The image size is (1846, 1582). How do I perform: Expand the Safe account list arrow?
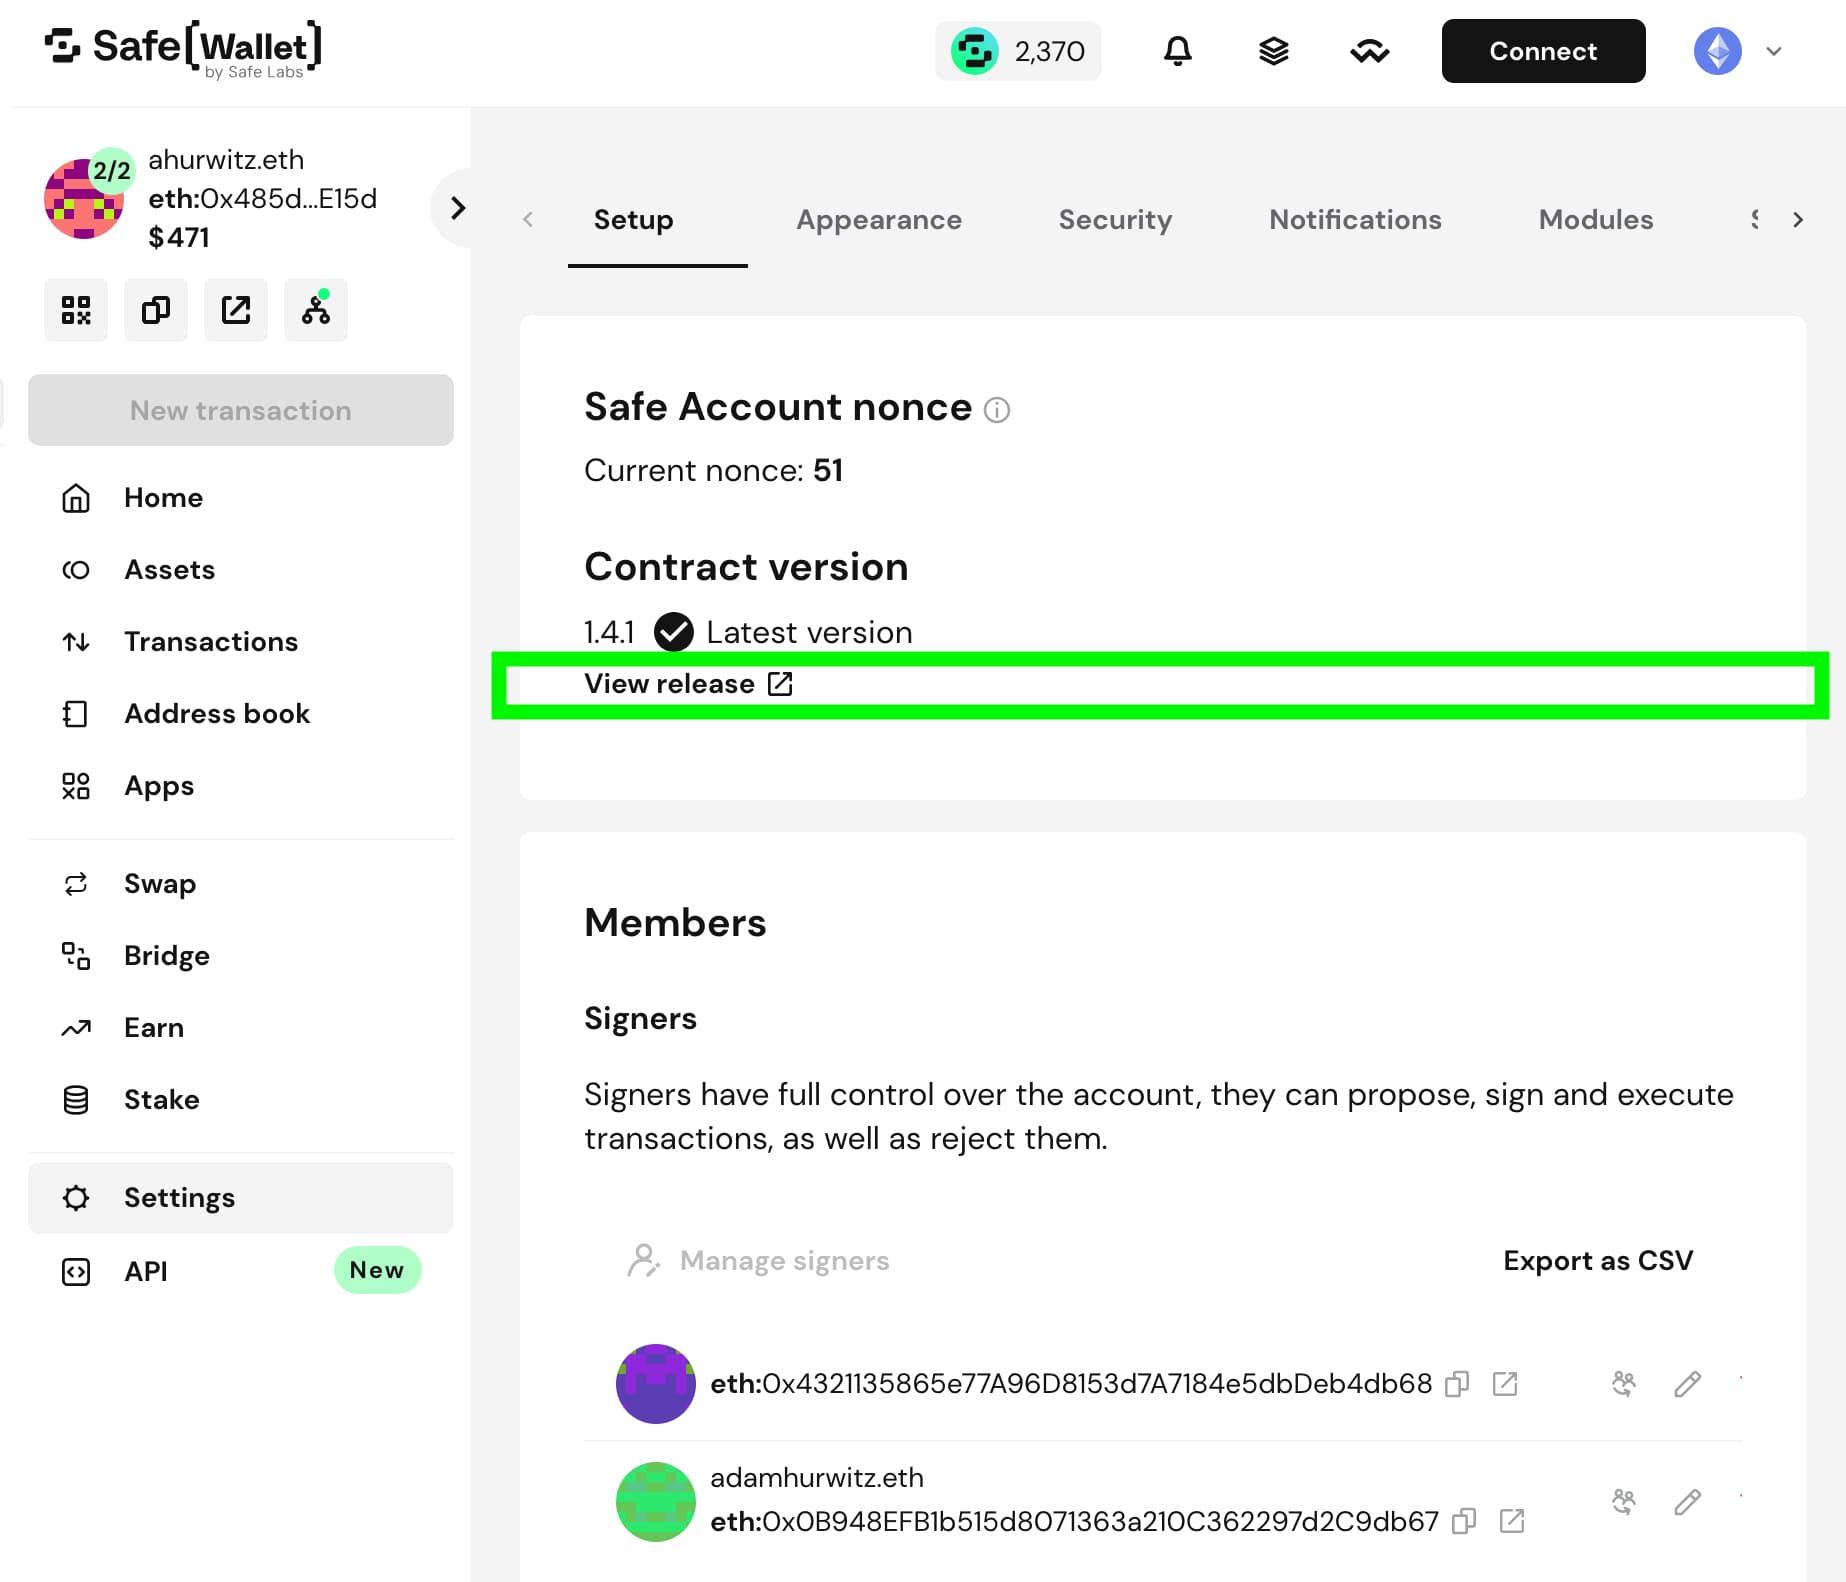[x=458, y=208]
